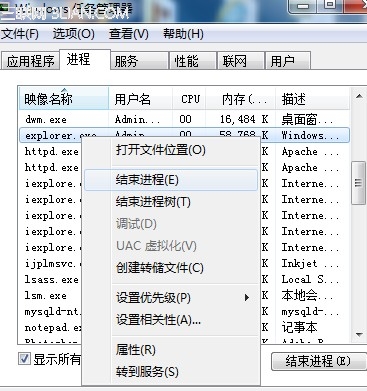Image resolution: width=367 pixels, height=391 pixels.
Task: Click the process list scrollbar thumb
Action: pos(359,183)
